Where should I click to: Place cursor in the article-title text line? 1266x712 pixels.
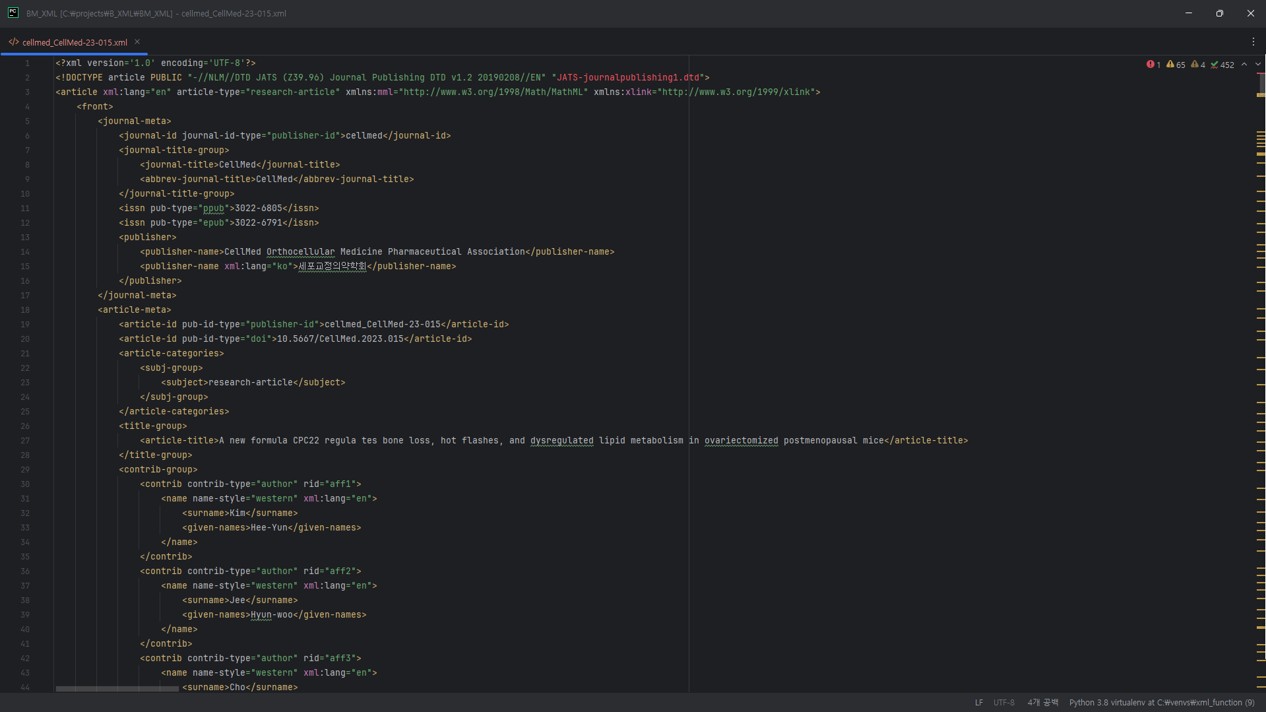(x=450, y=440)
